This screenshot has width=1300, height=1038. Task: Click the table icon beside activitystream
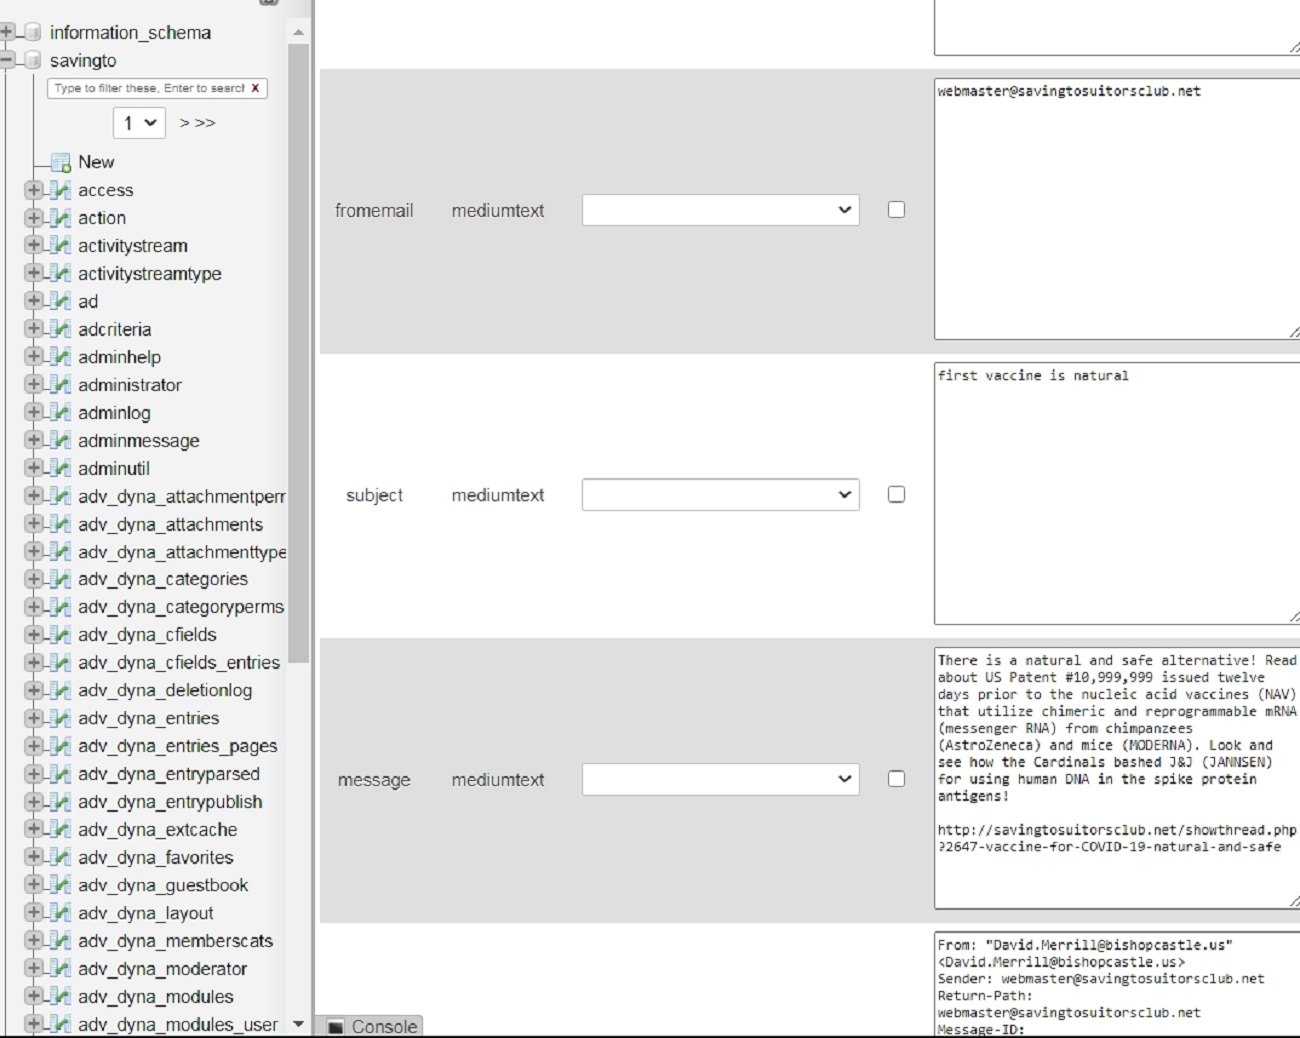point(60,246)
